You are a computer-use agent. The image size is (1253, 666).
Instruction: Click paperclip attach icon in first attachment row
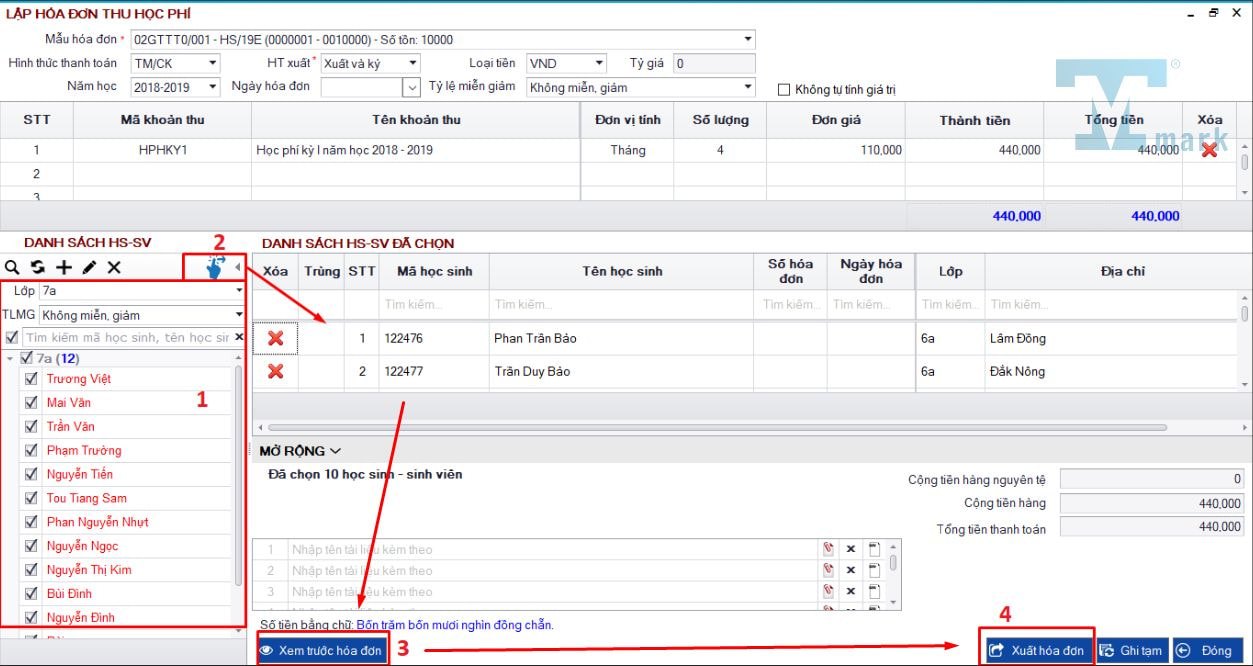(828, 549)
